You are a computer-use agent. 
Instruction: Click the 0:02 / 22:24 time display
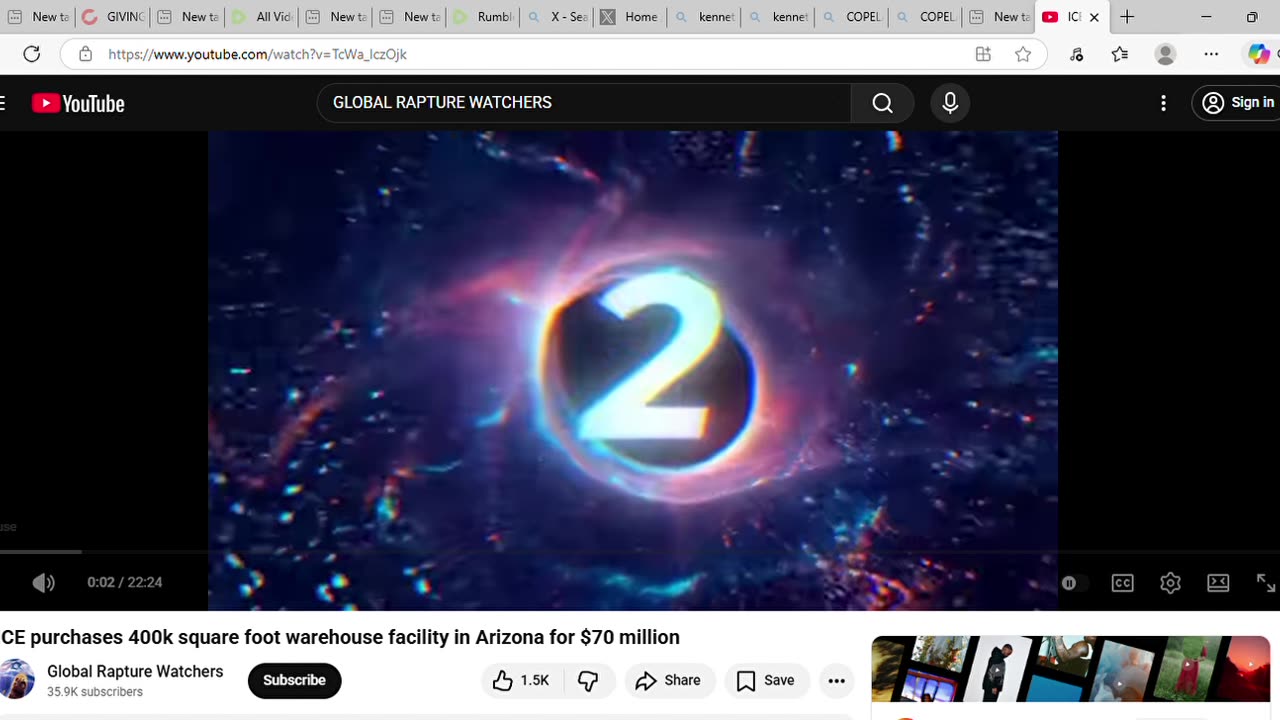[x=124, y=582]
